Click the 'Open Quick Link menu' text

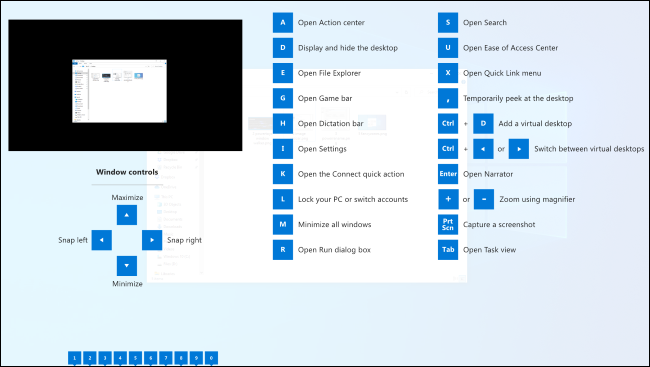point(502,73)
